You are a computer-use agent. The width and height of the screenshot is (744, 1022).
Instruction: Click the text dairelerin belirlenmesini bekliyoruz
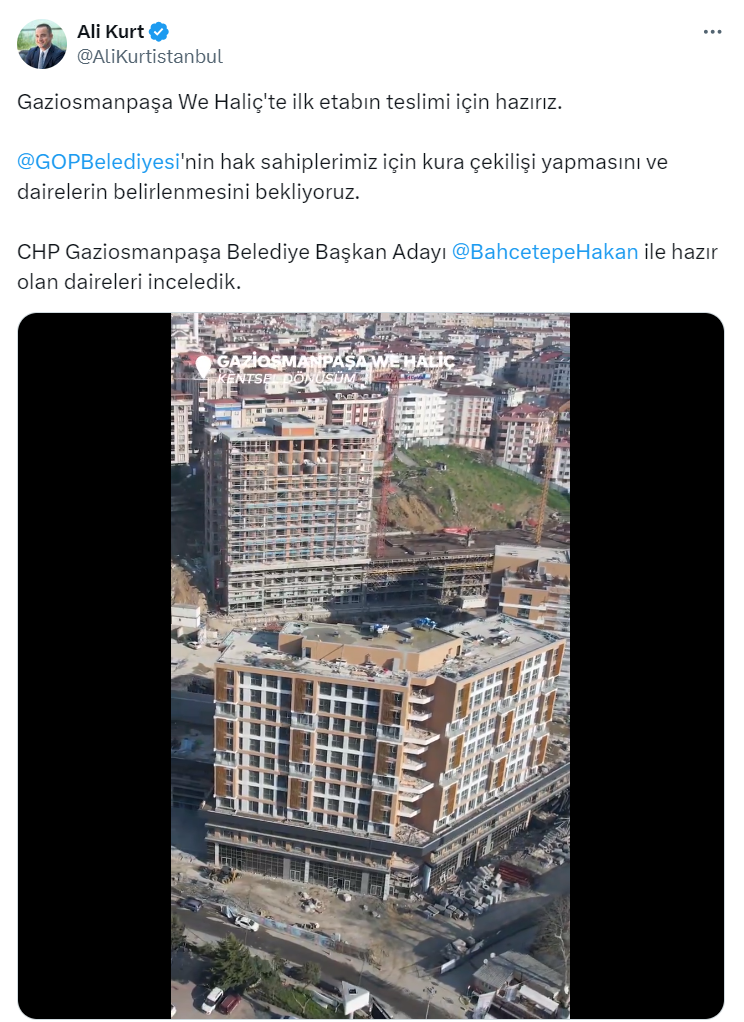[x=188, y=192]
